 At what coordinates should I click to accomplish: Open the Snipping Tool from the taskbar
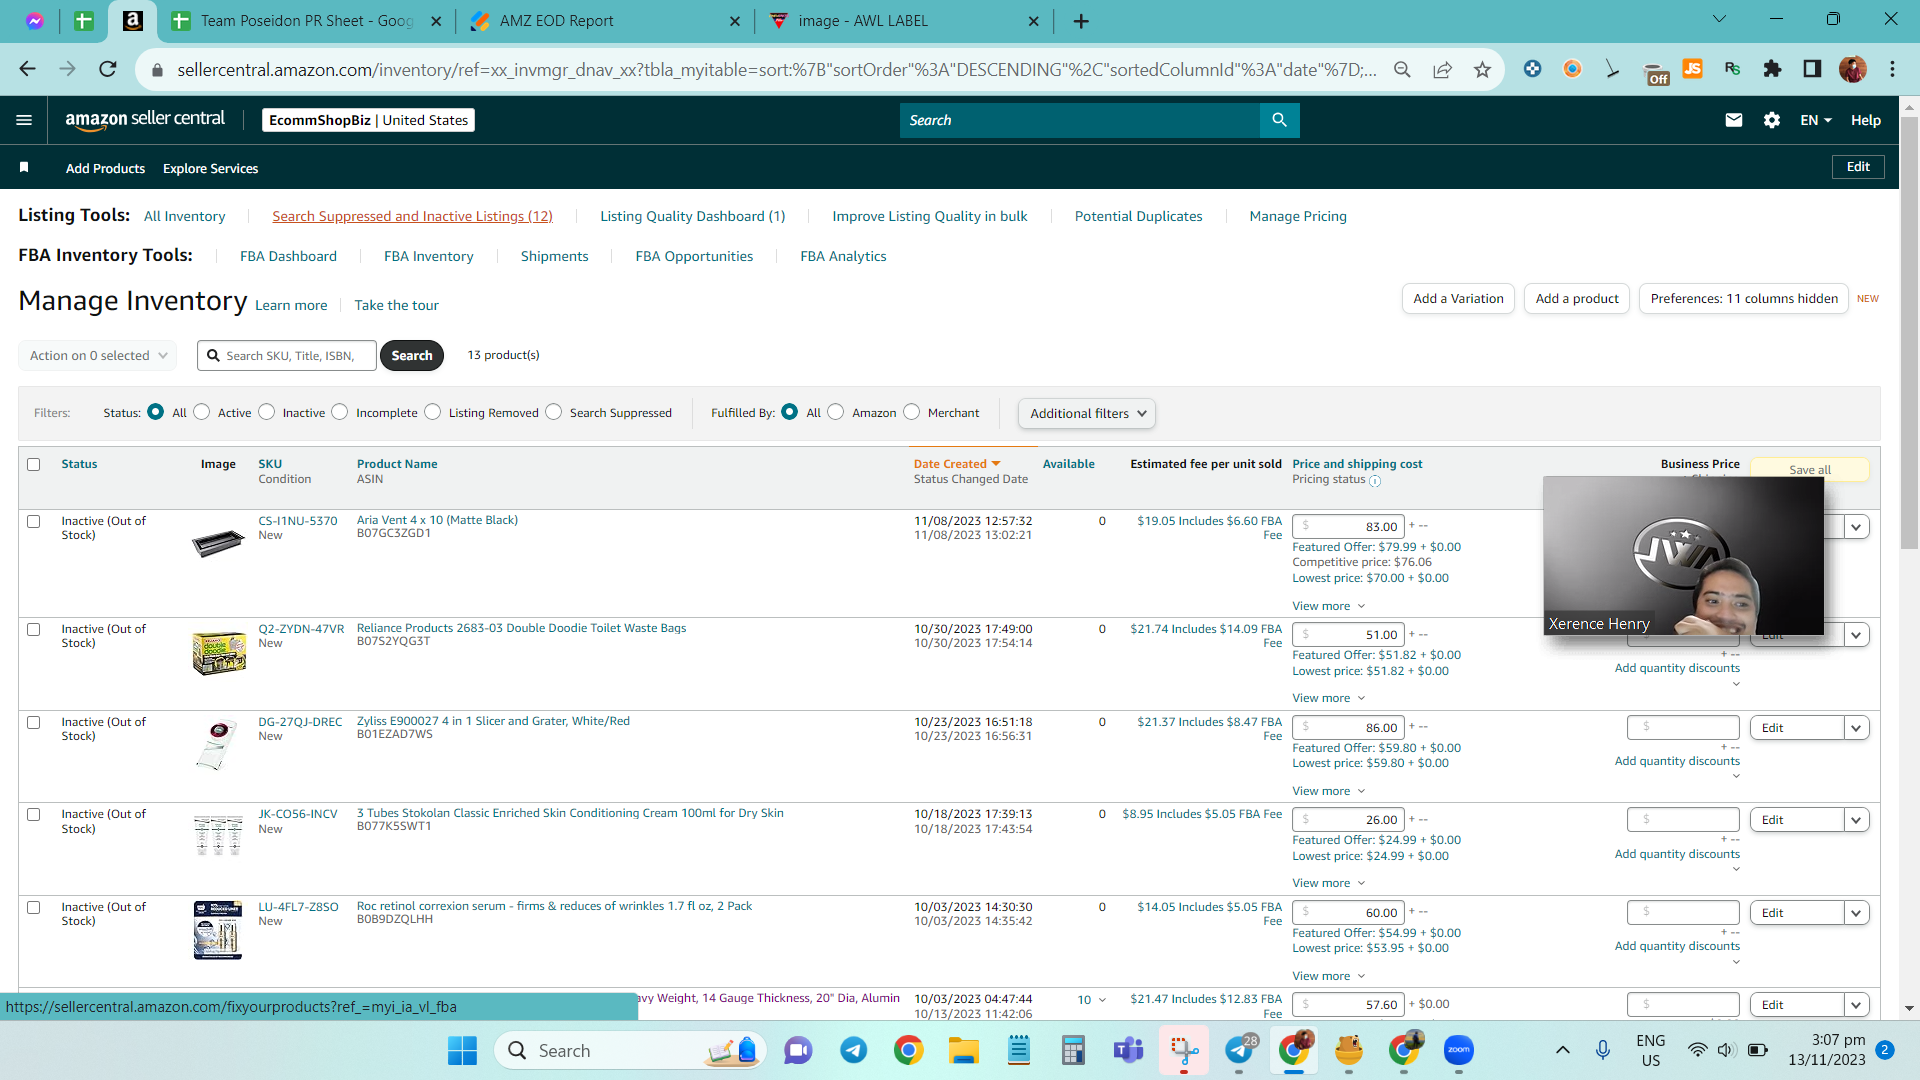click(1184, 1051)
